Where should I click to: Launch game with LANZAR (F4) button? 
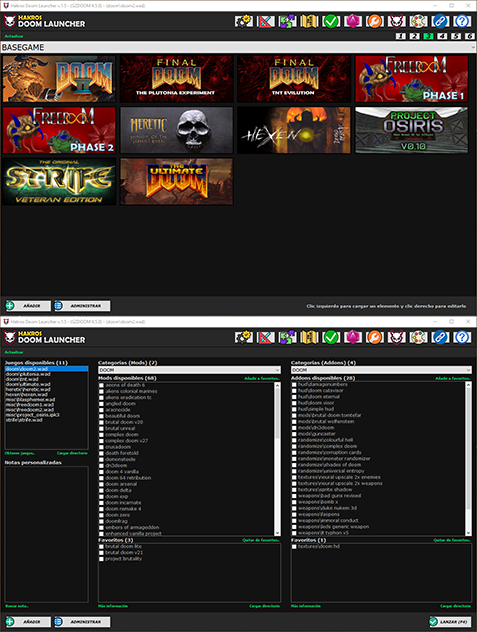[x=450, y=622]
